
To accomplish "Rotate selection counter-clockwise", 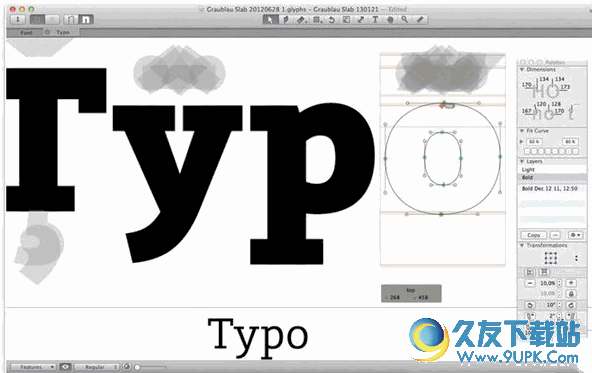I will click(x=530, y=305).
